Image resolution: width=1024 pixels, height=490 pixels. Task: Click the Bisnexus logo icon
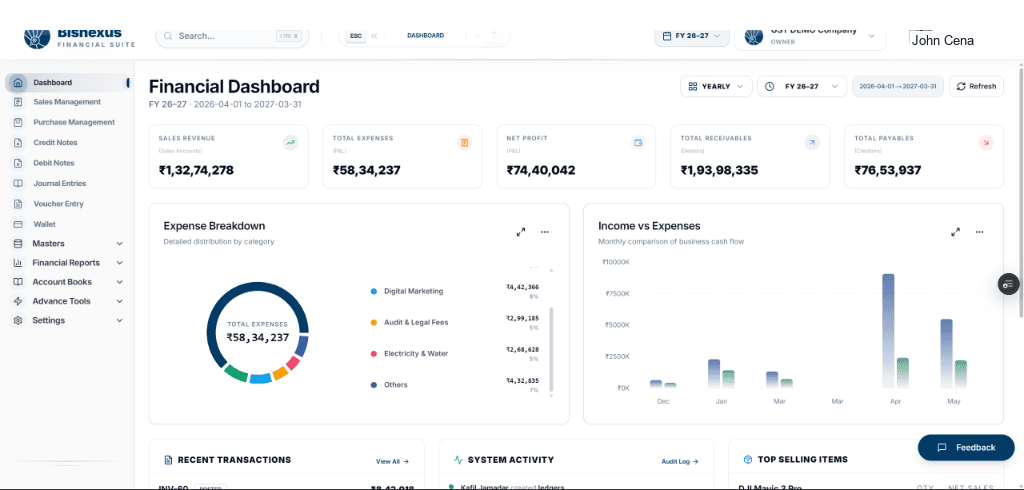pyautogui.click(x=37, y=37)
